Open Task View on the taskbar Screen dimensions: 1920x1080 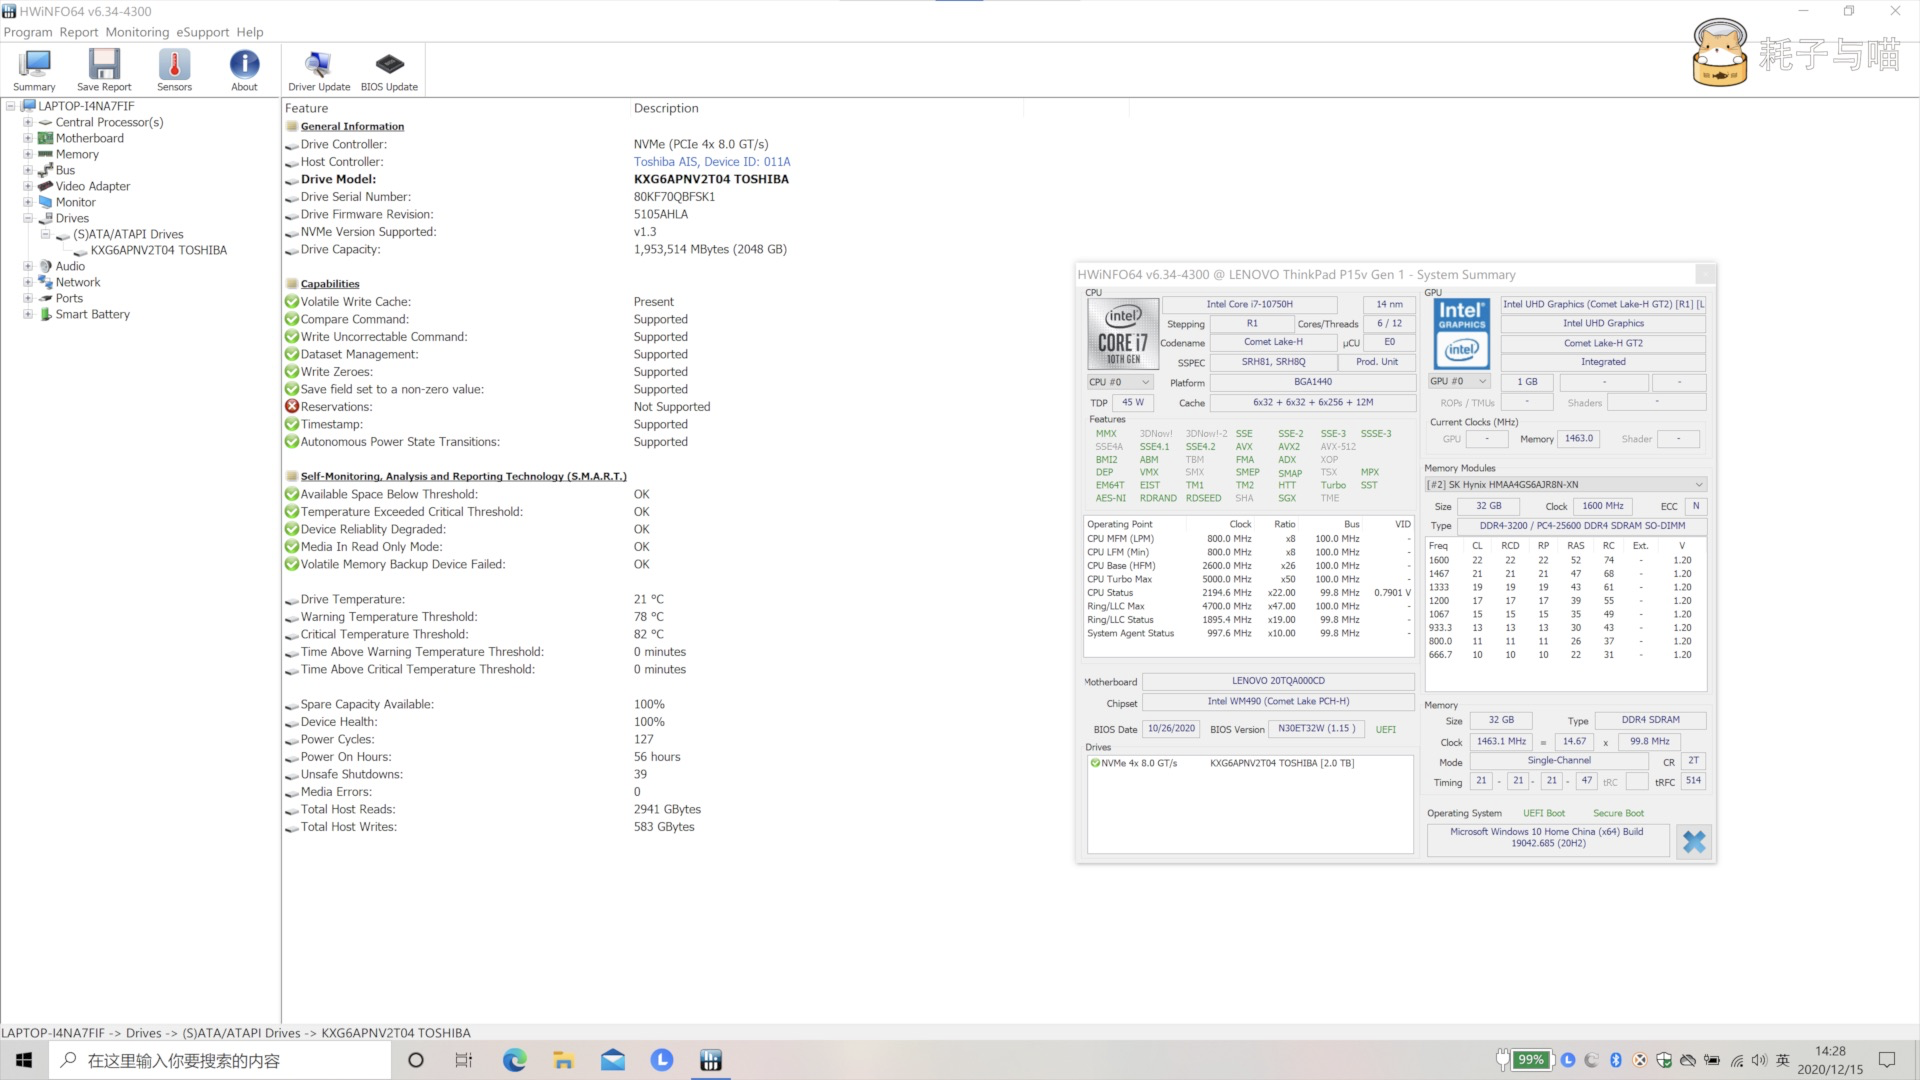(x=463, y=1060)
